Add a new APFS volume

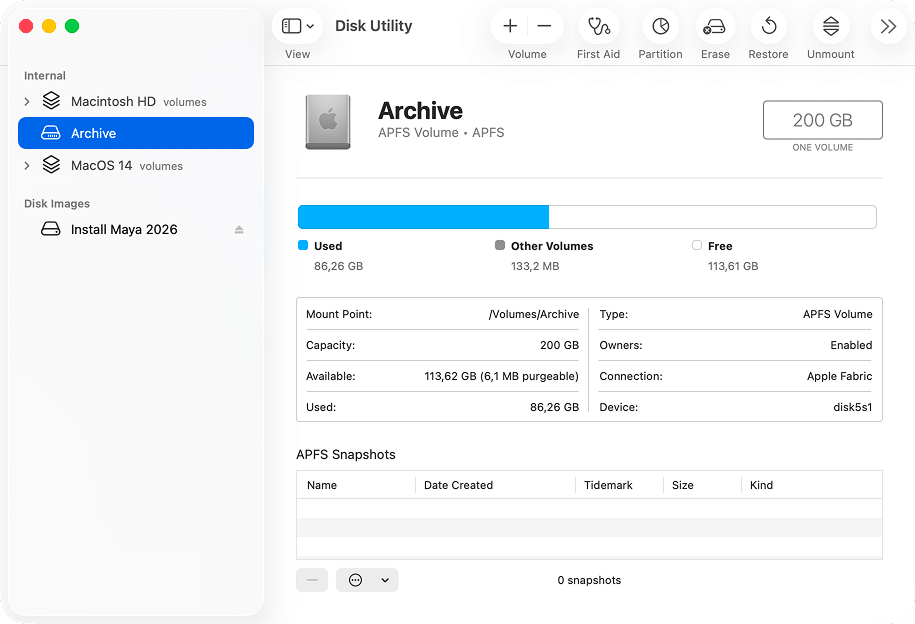pos(509,27)
